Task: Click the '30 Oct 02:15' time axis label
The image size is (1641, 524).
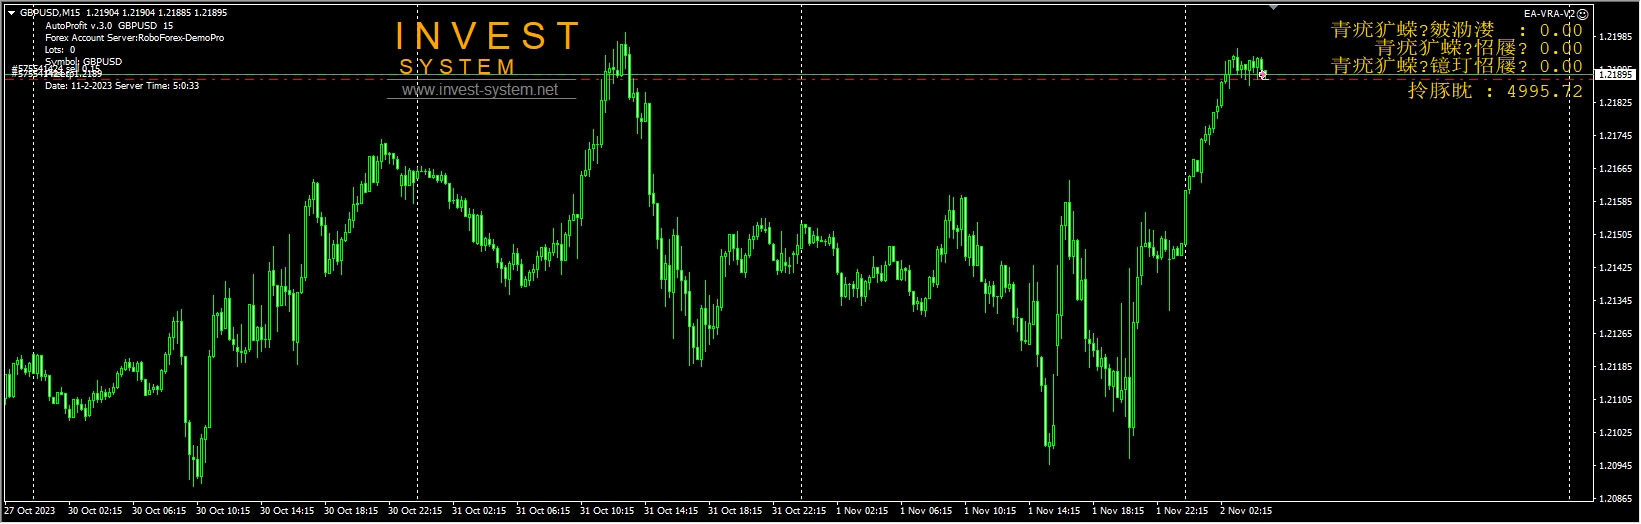Action: 95,511
